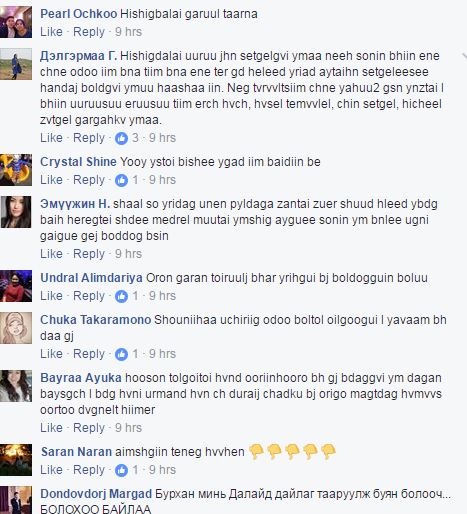The image size is (467, 514).
Task: Like Bayraa Ayuka's comment
Action: [x=51, y=428]
